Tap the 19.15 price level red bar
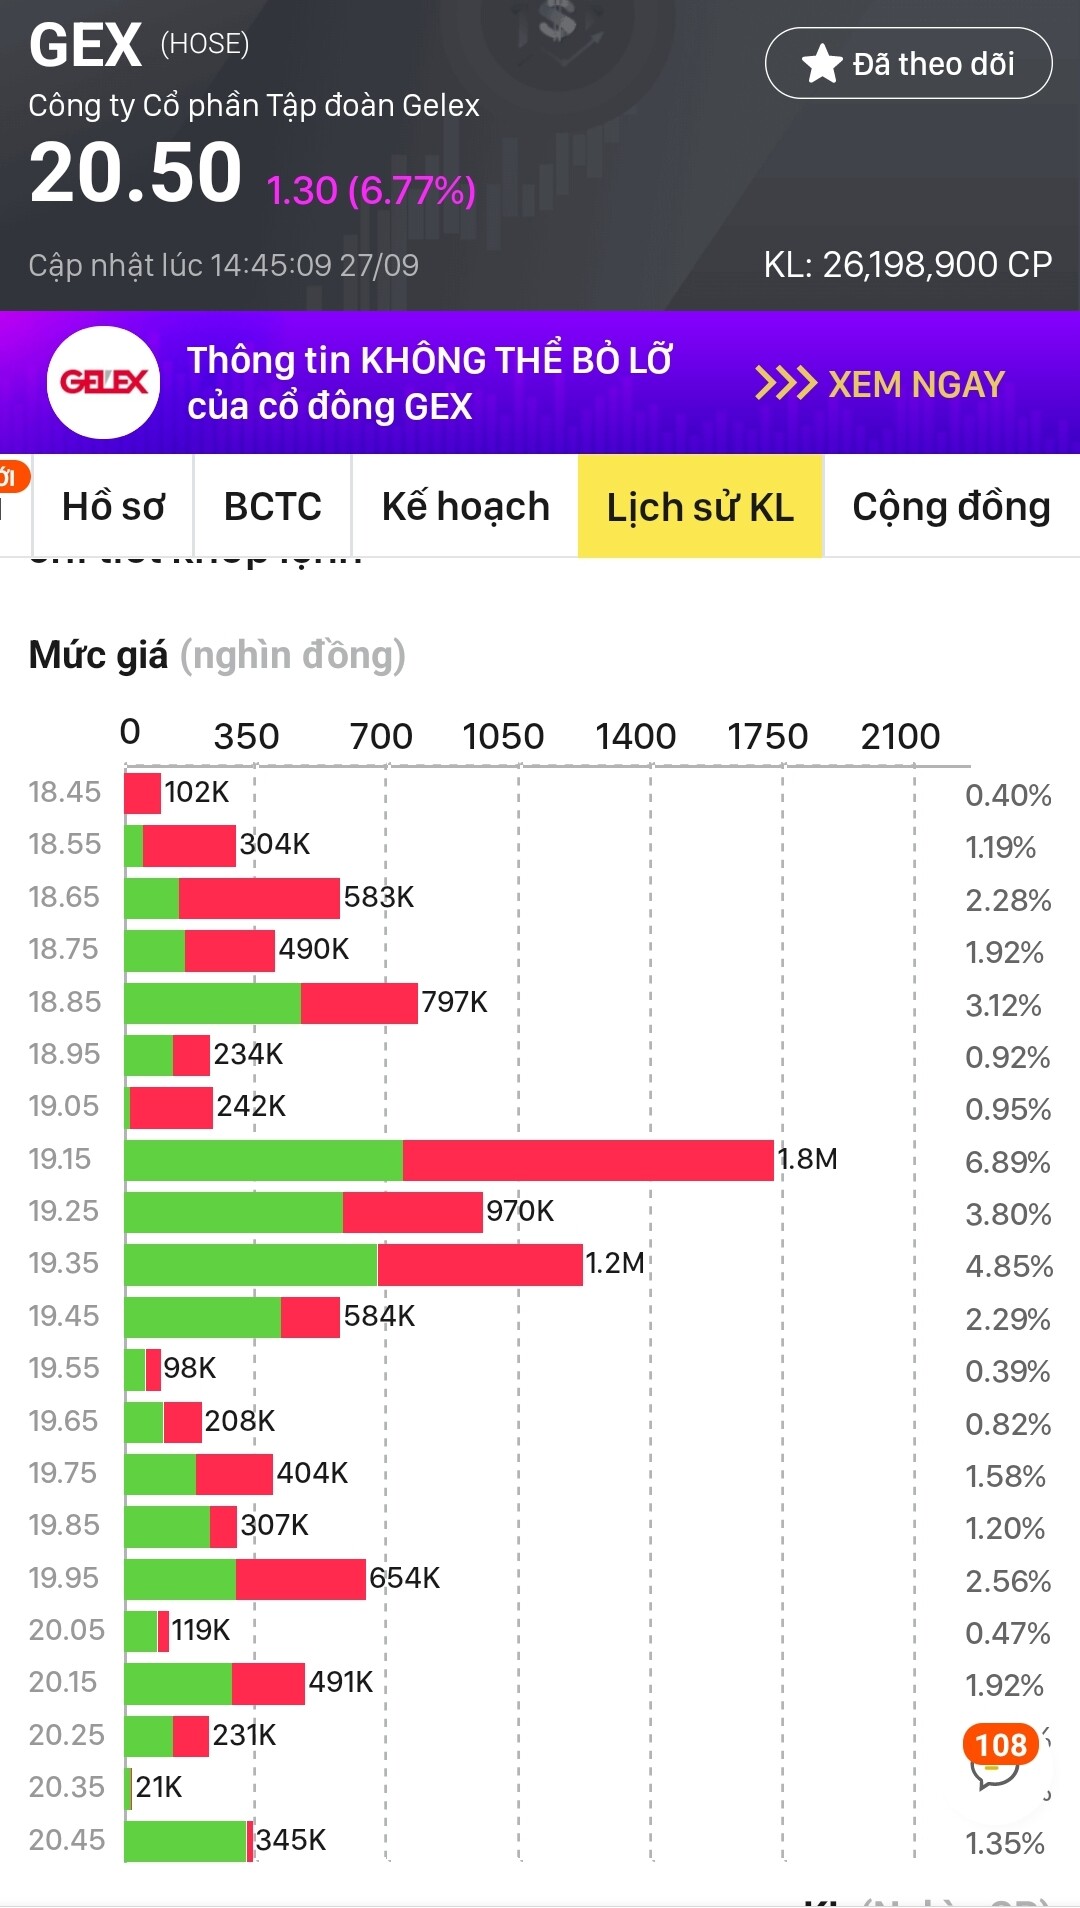This screenshot has width=1080, height=1908. click(x=588, y=1160)
